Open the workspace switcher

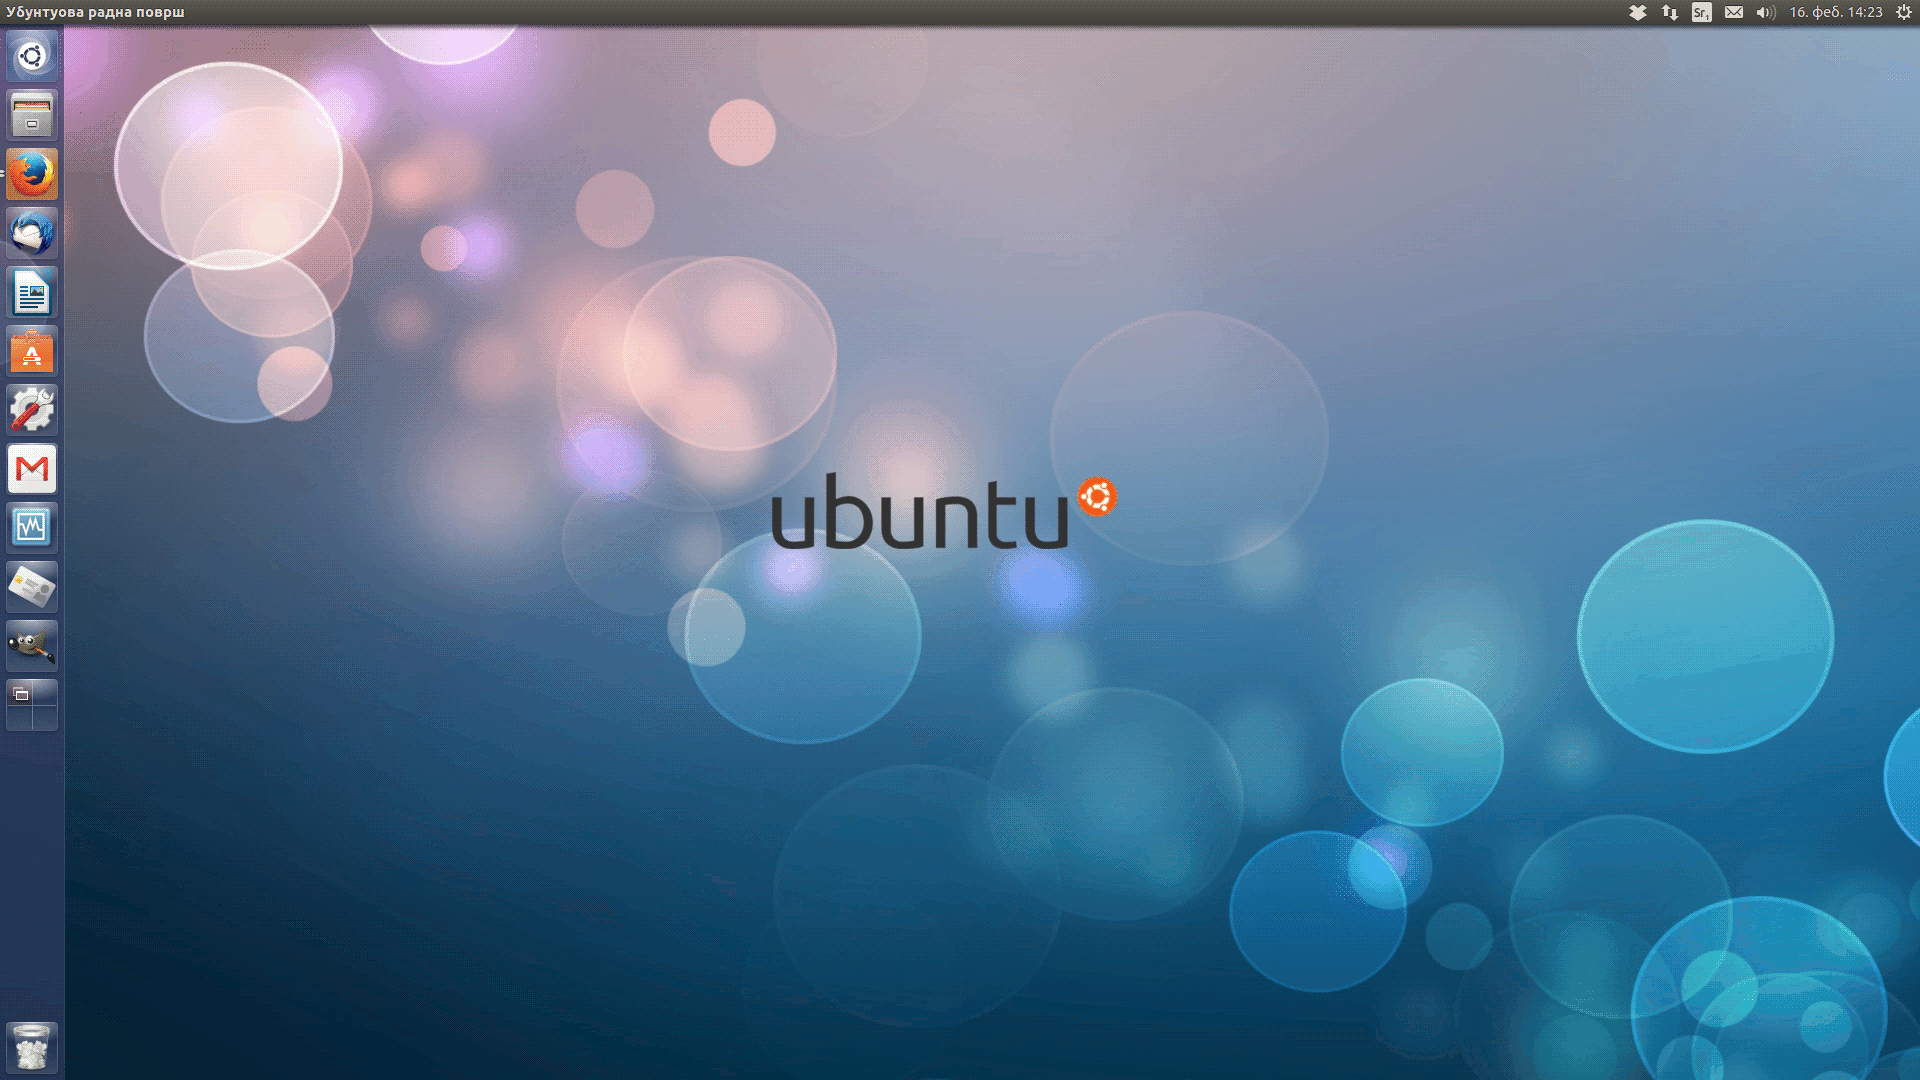[32, 705]
